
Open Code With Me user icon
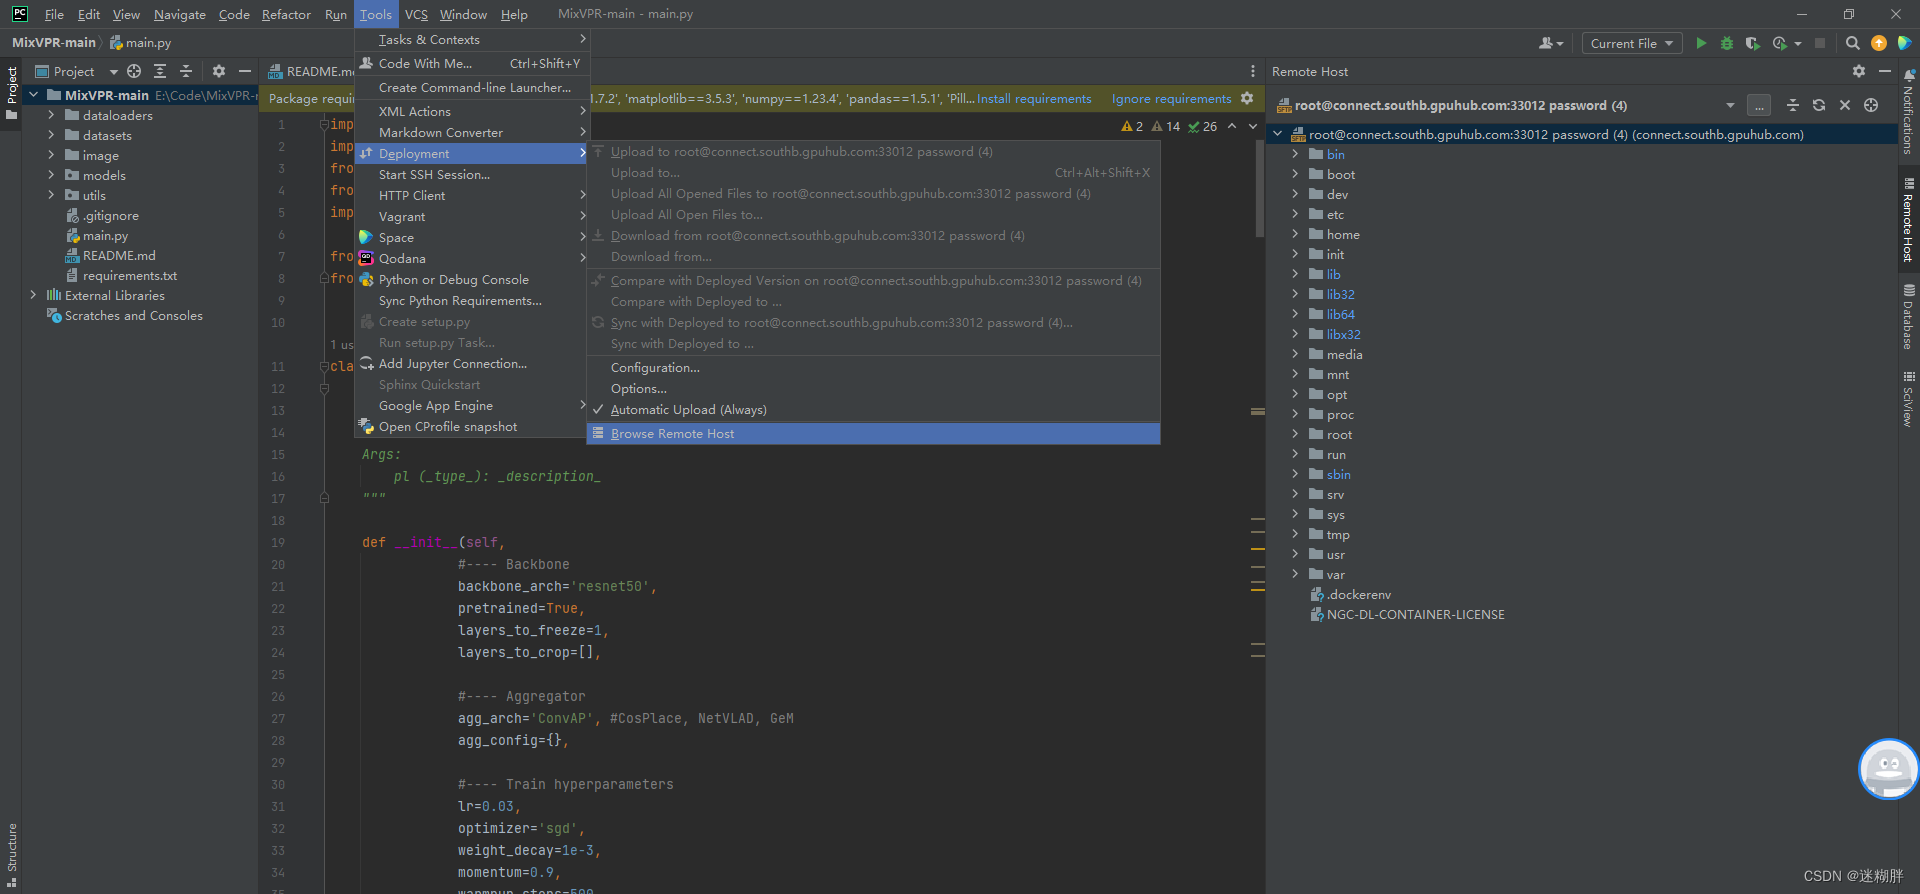(x=1551, y=43)
